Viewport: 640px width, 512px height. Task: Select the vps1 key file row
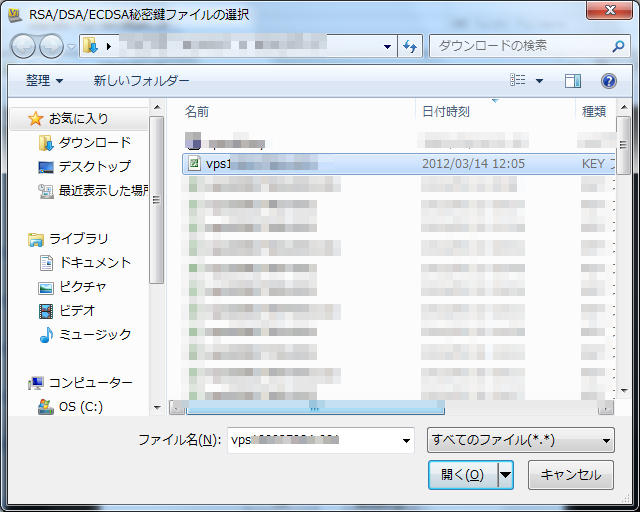pyautogui.click(x=399, y=164)
